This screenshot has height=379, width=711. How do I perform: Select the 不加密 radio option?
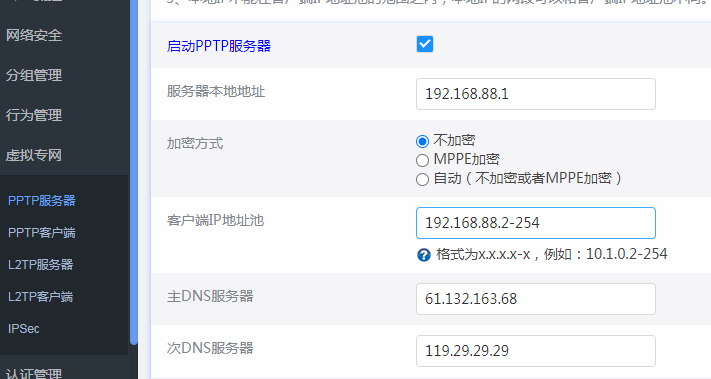pyautogui.click(x=422, y=141)
